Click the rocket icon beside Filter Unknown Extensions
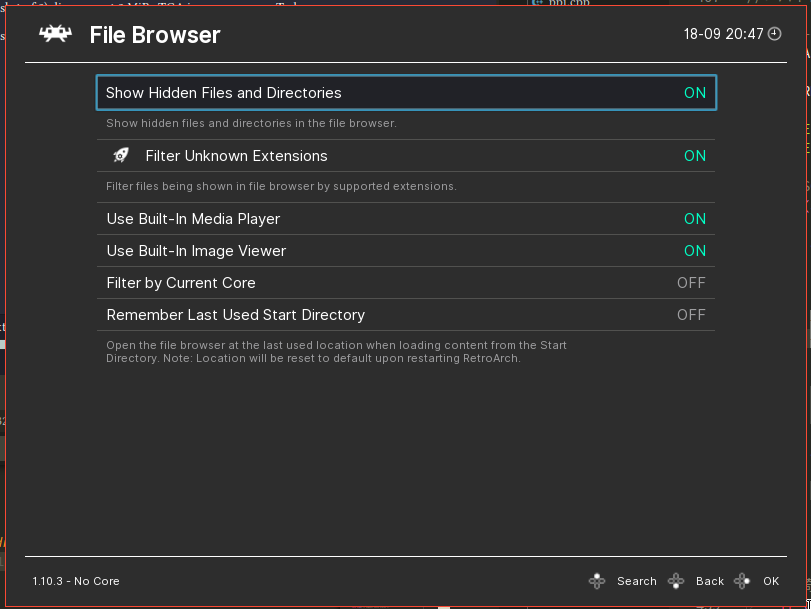The image size is (811, 609). (121, 155)
